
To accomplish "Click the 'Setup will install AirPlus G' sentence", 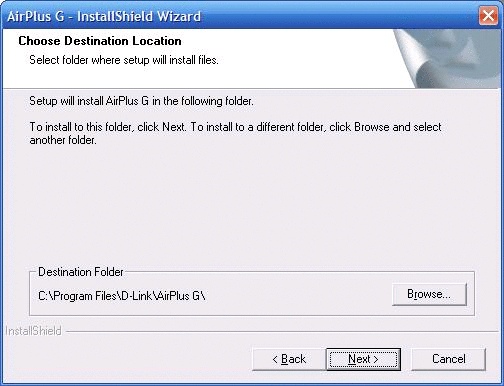I will click(x=141, y=101).
